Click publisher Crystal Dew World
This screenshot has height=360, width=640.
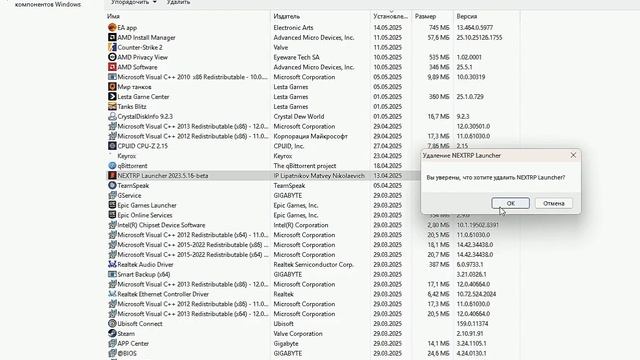[298, 116]
